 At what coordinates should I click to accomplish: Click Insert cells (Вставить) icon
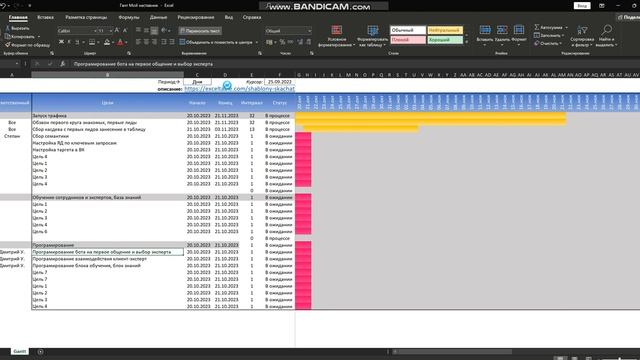tap(485, 29)
